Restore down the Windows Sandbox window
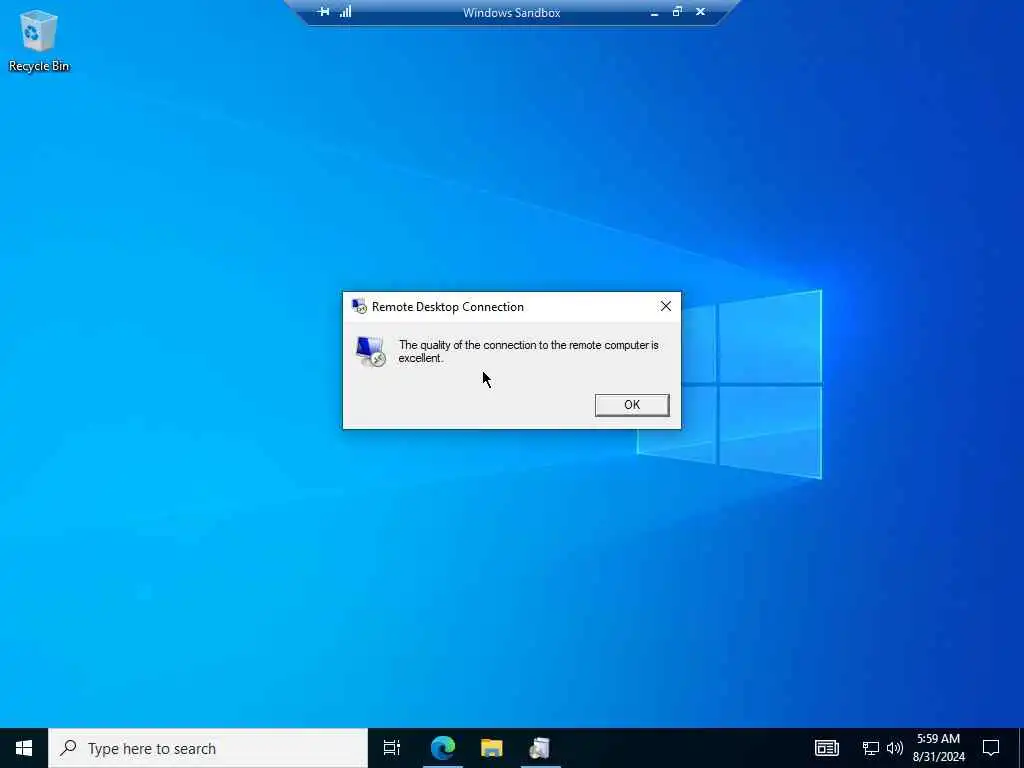The width and height of the screenshot is (1024, 768). pos(677,12)
